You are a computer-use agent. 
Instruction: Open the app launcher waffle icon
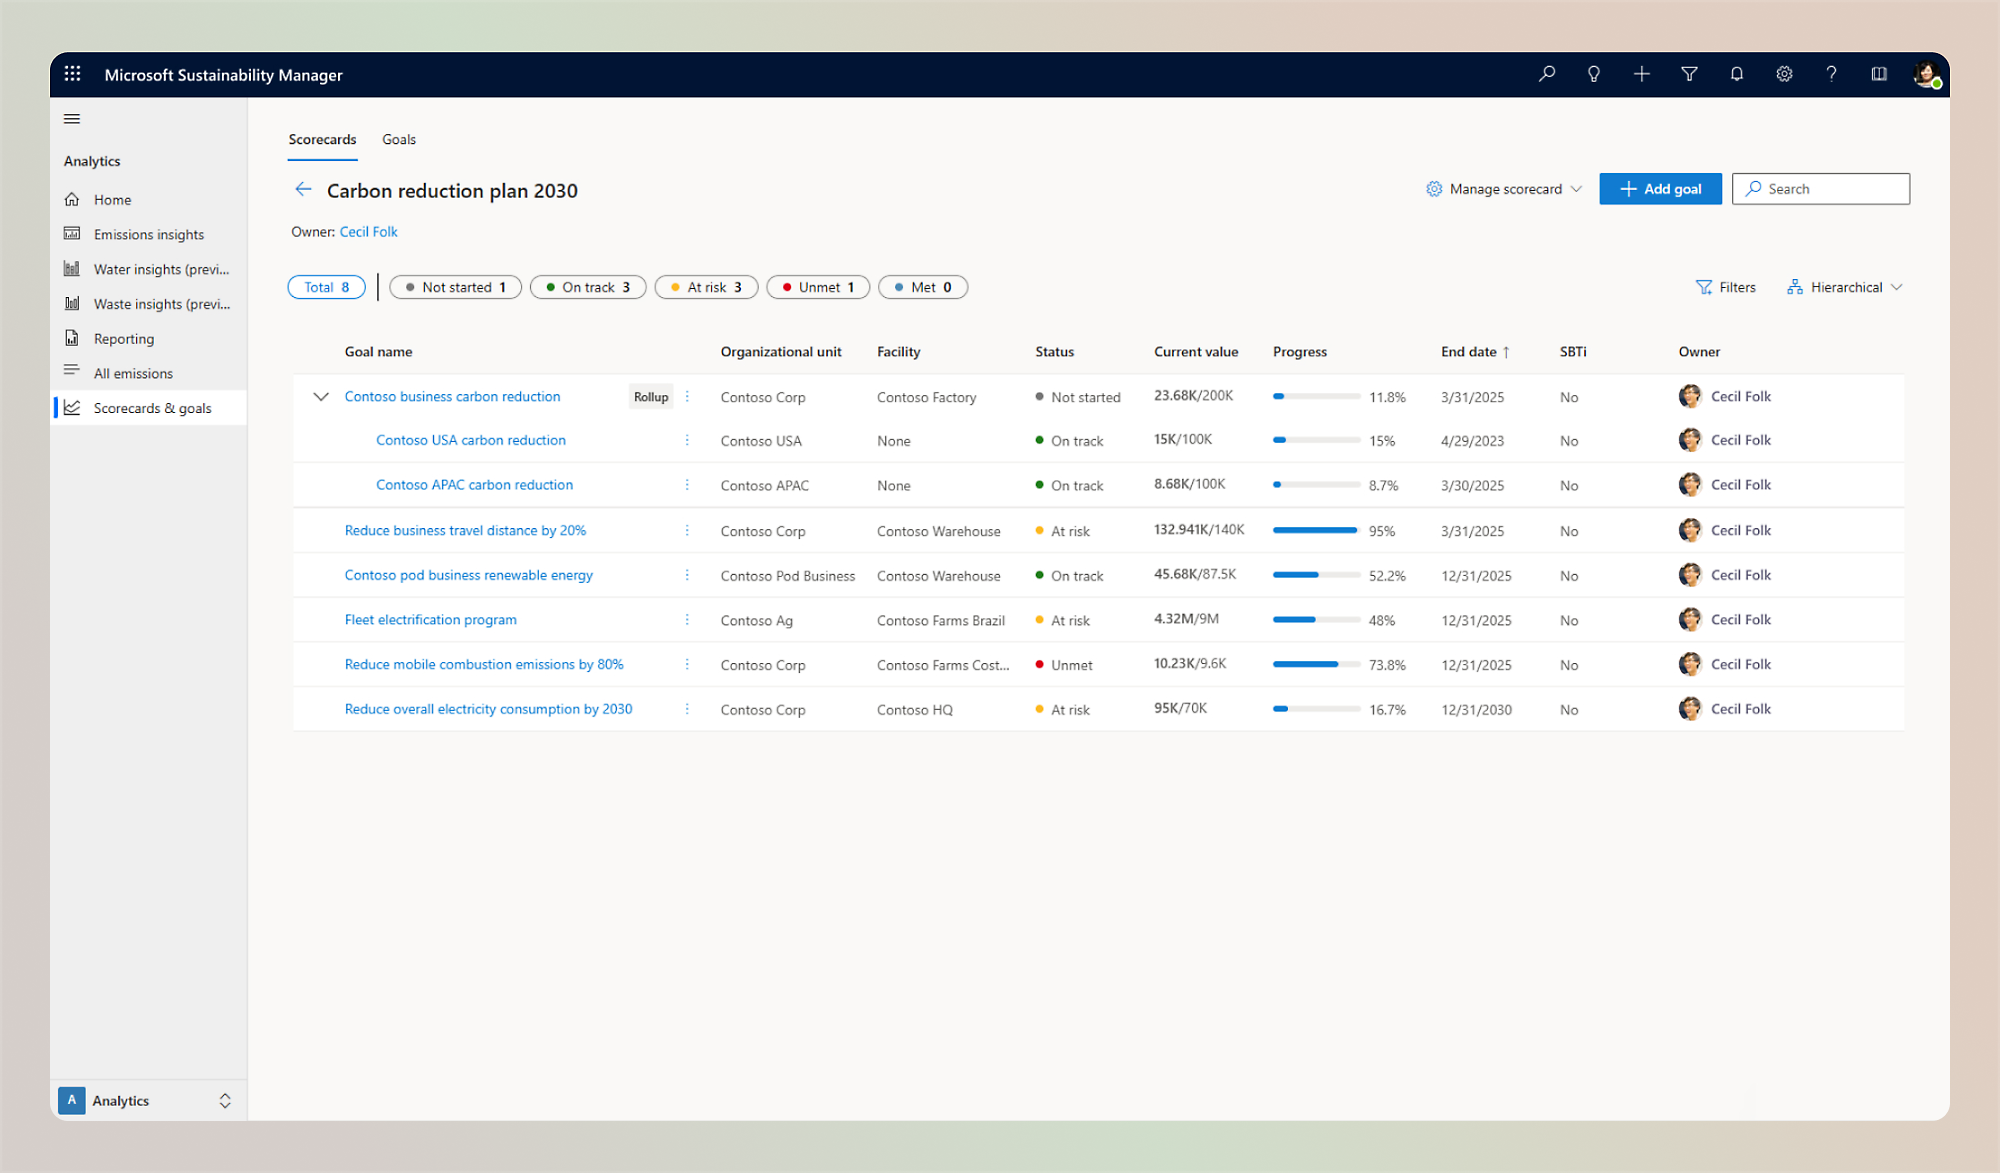coord(73,74)
